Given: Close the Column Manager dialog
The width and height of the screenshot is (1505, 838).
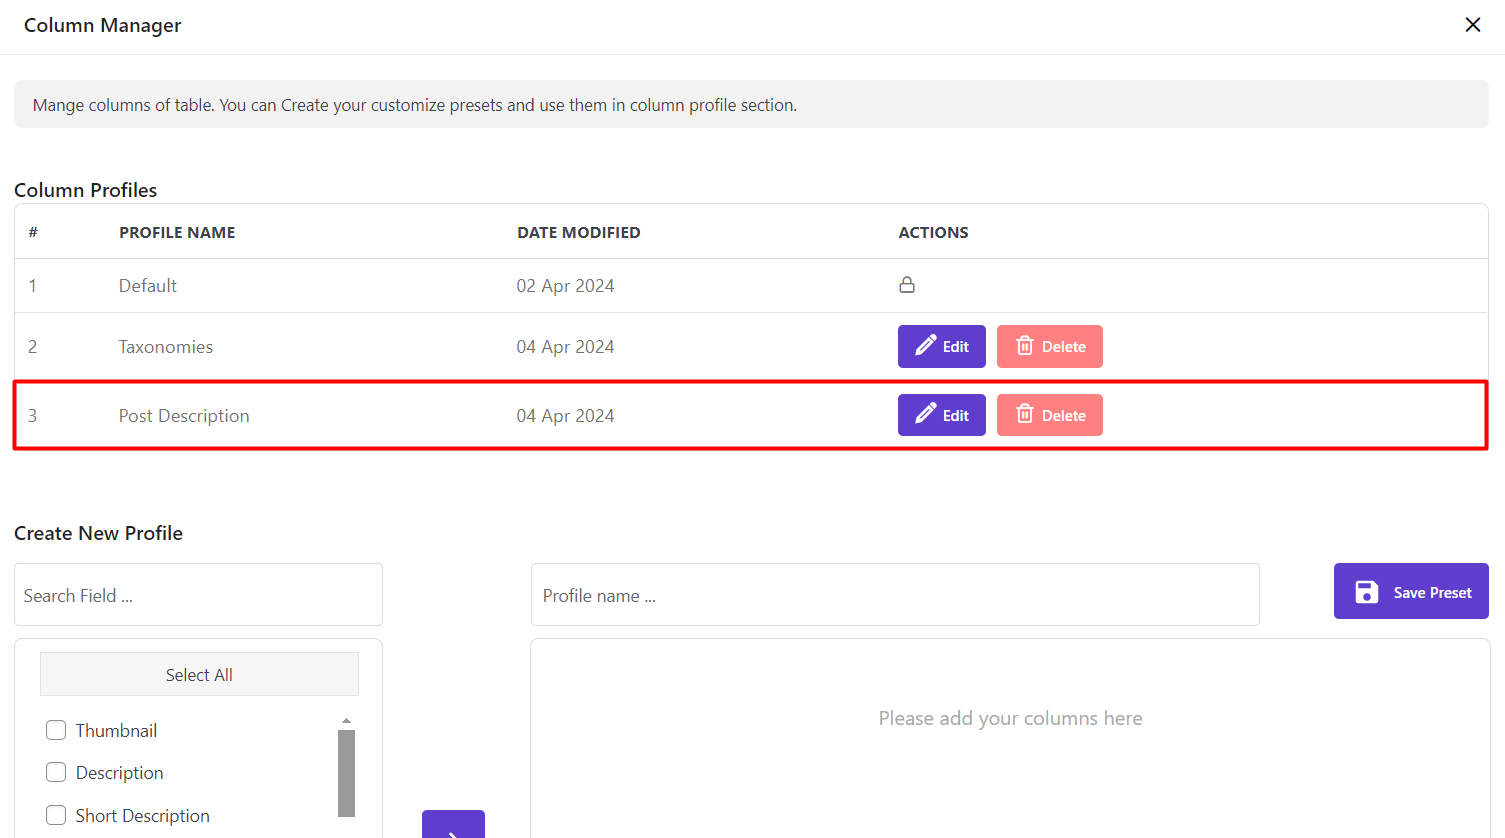Looking at the screenshot, I should tap(1472, 25).
